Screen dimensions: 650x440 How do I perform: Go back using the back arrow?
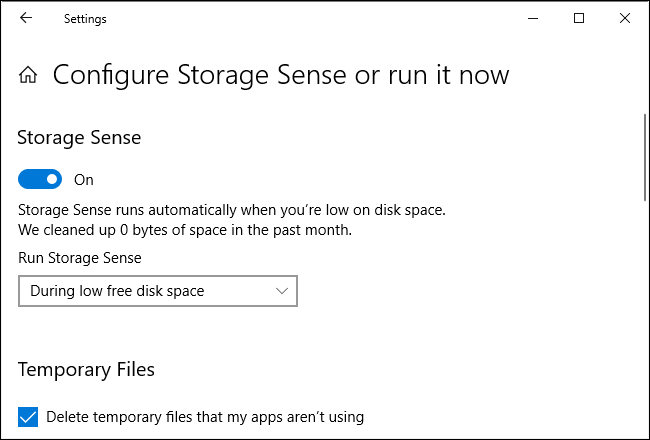click(26, 18)
